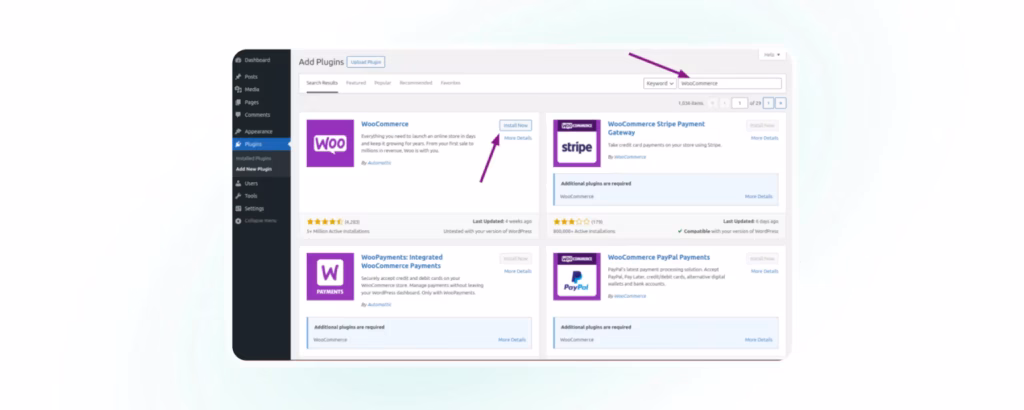Open More Details in PayPal required-plugins notice
Viewport: 1024px width, 410px height.
coord(759,340)
